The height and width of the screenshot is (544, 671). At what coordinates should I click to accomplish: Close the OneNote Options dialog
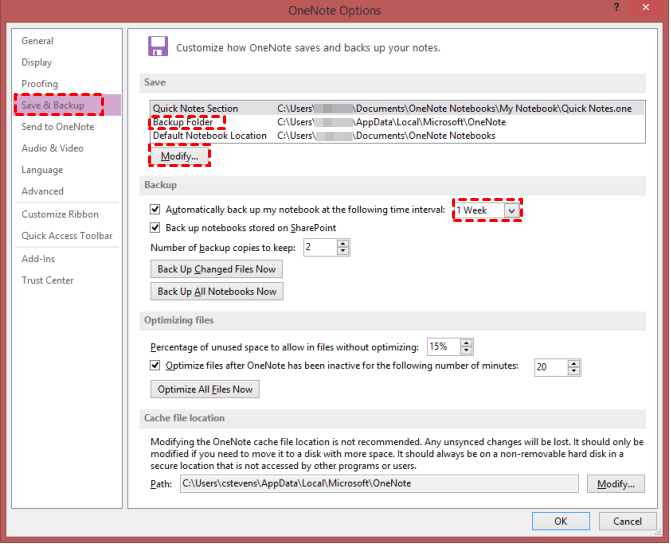click(x=645, y=7)
